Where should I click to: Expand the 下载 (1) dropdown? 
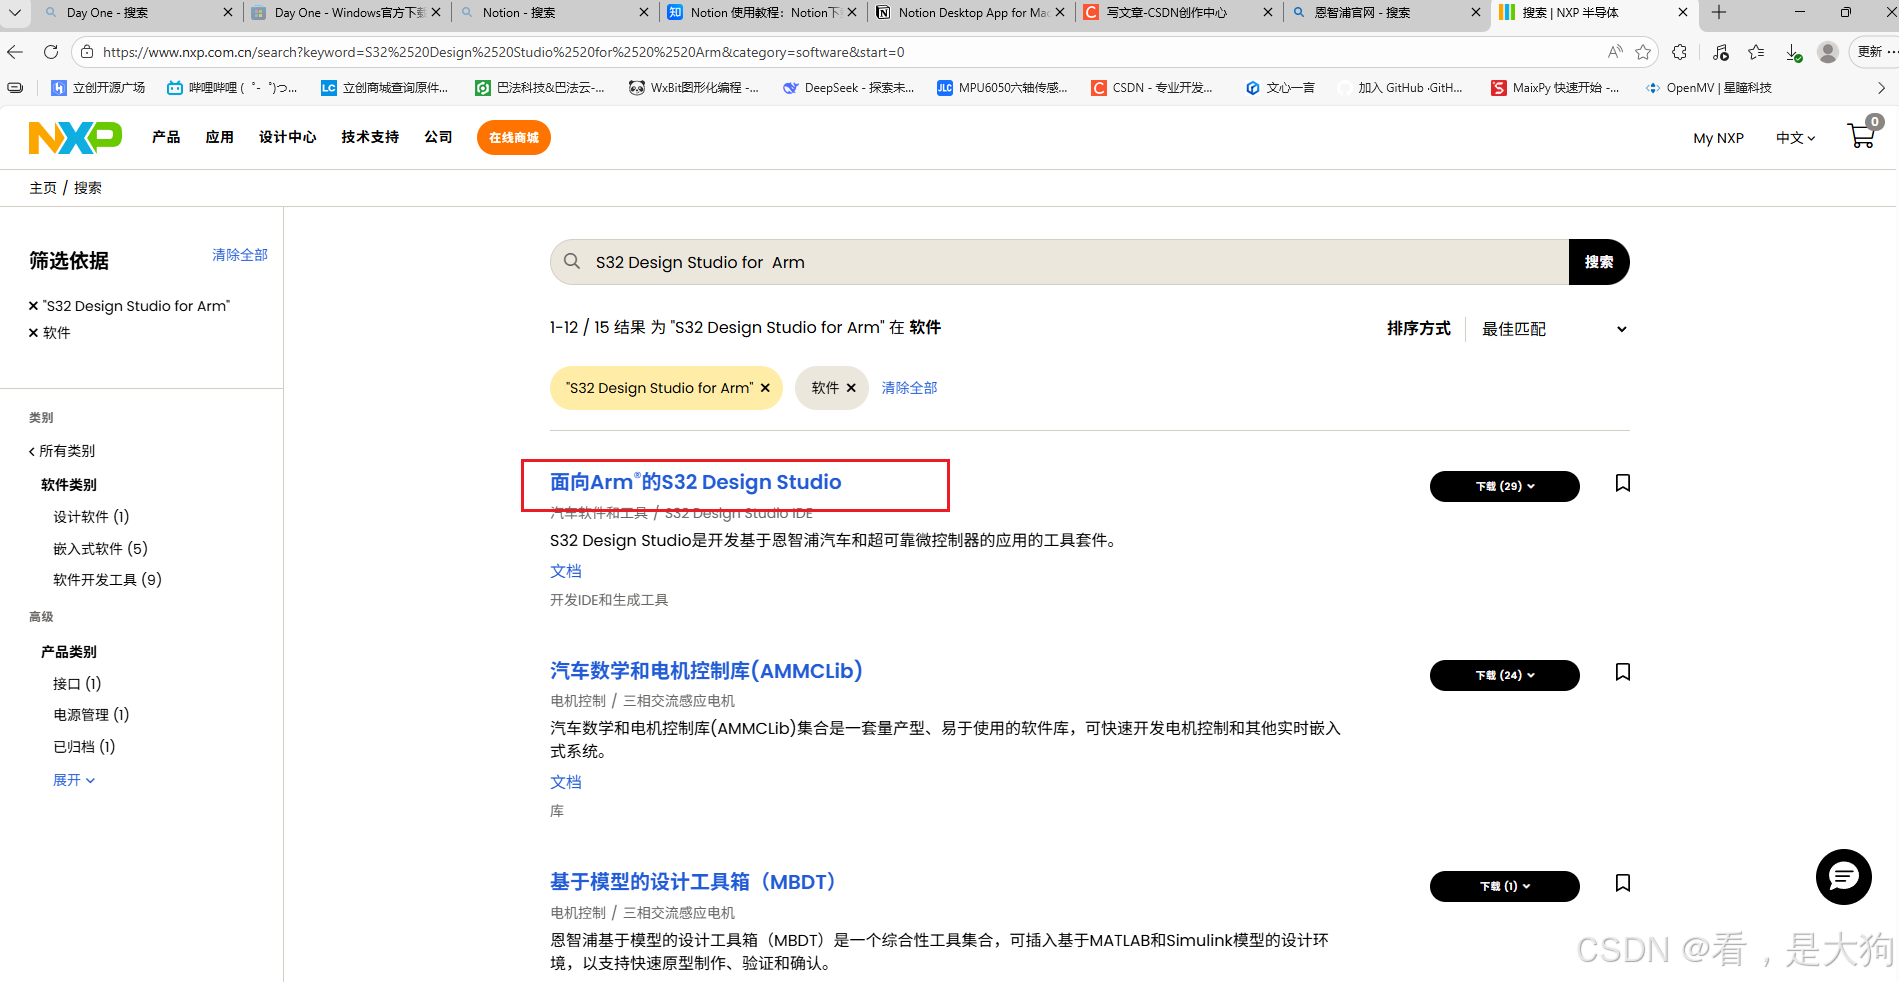tap(1505, 886)
